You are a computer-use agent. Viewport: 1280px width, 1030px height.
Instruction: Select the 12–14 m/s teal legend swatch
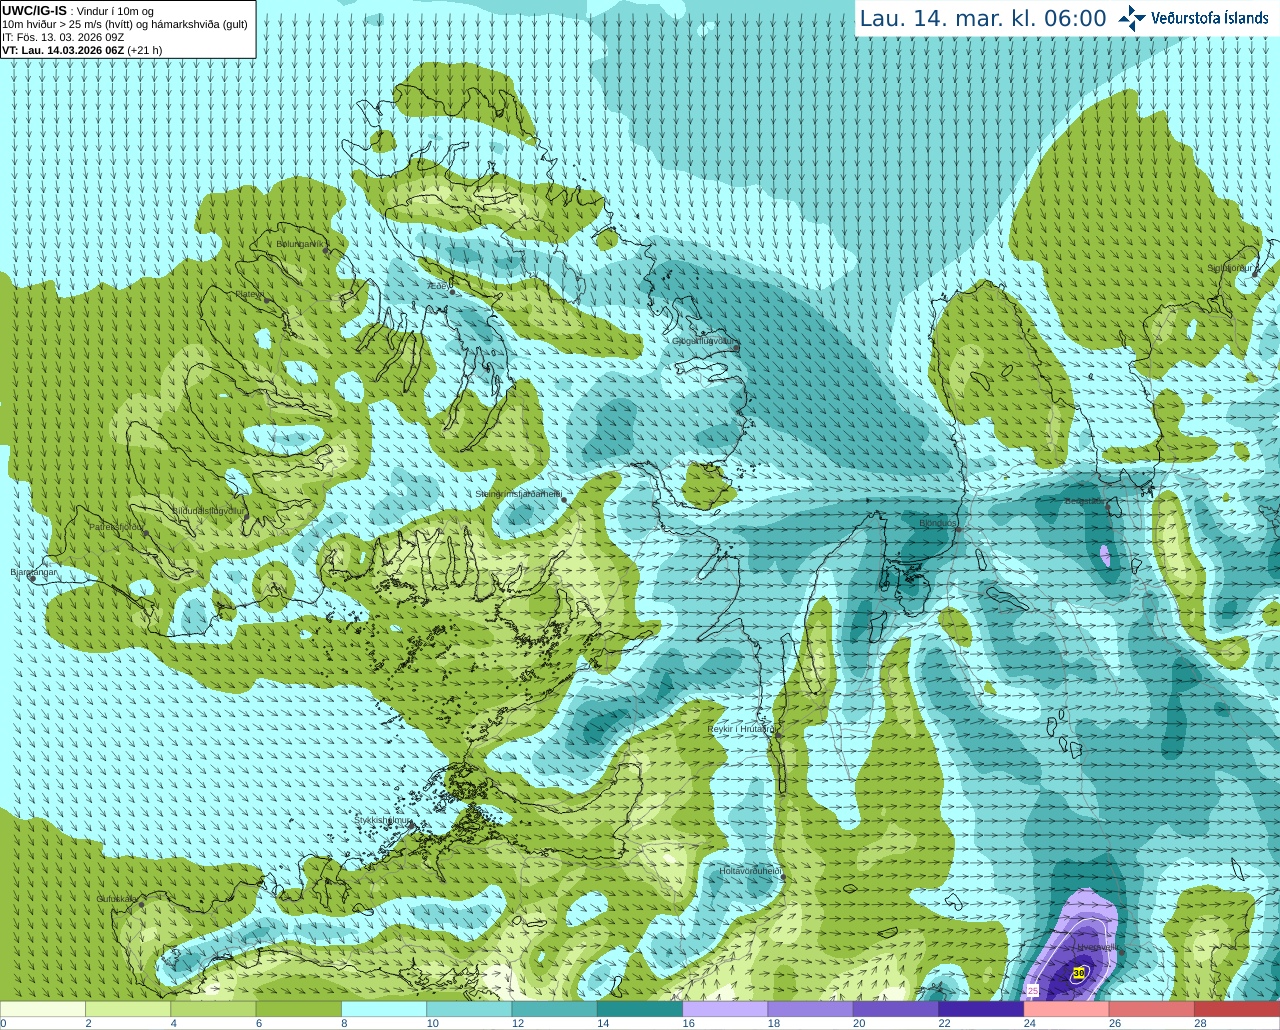click(x=555, y=1009)
